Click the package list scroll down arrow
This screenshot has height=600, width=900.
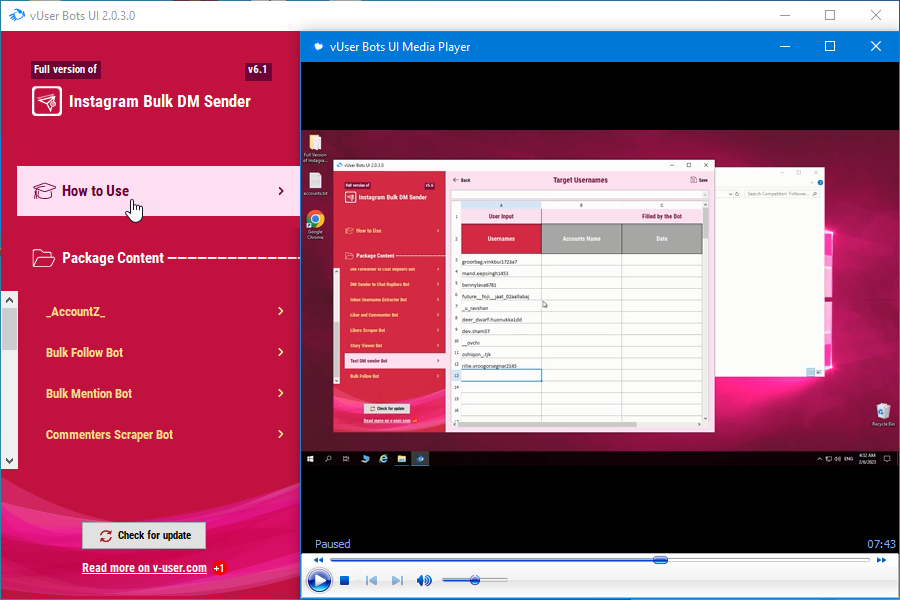pos(9,461)
